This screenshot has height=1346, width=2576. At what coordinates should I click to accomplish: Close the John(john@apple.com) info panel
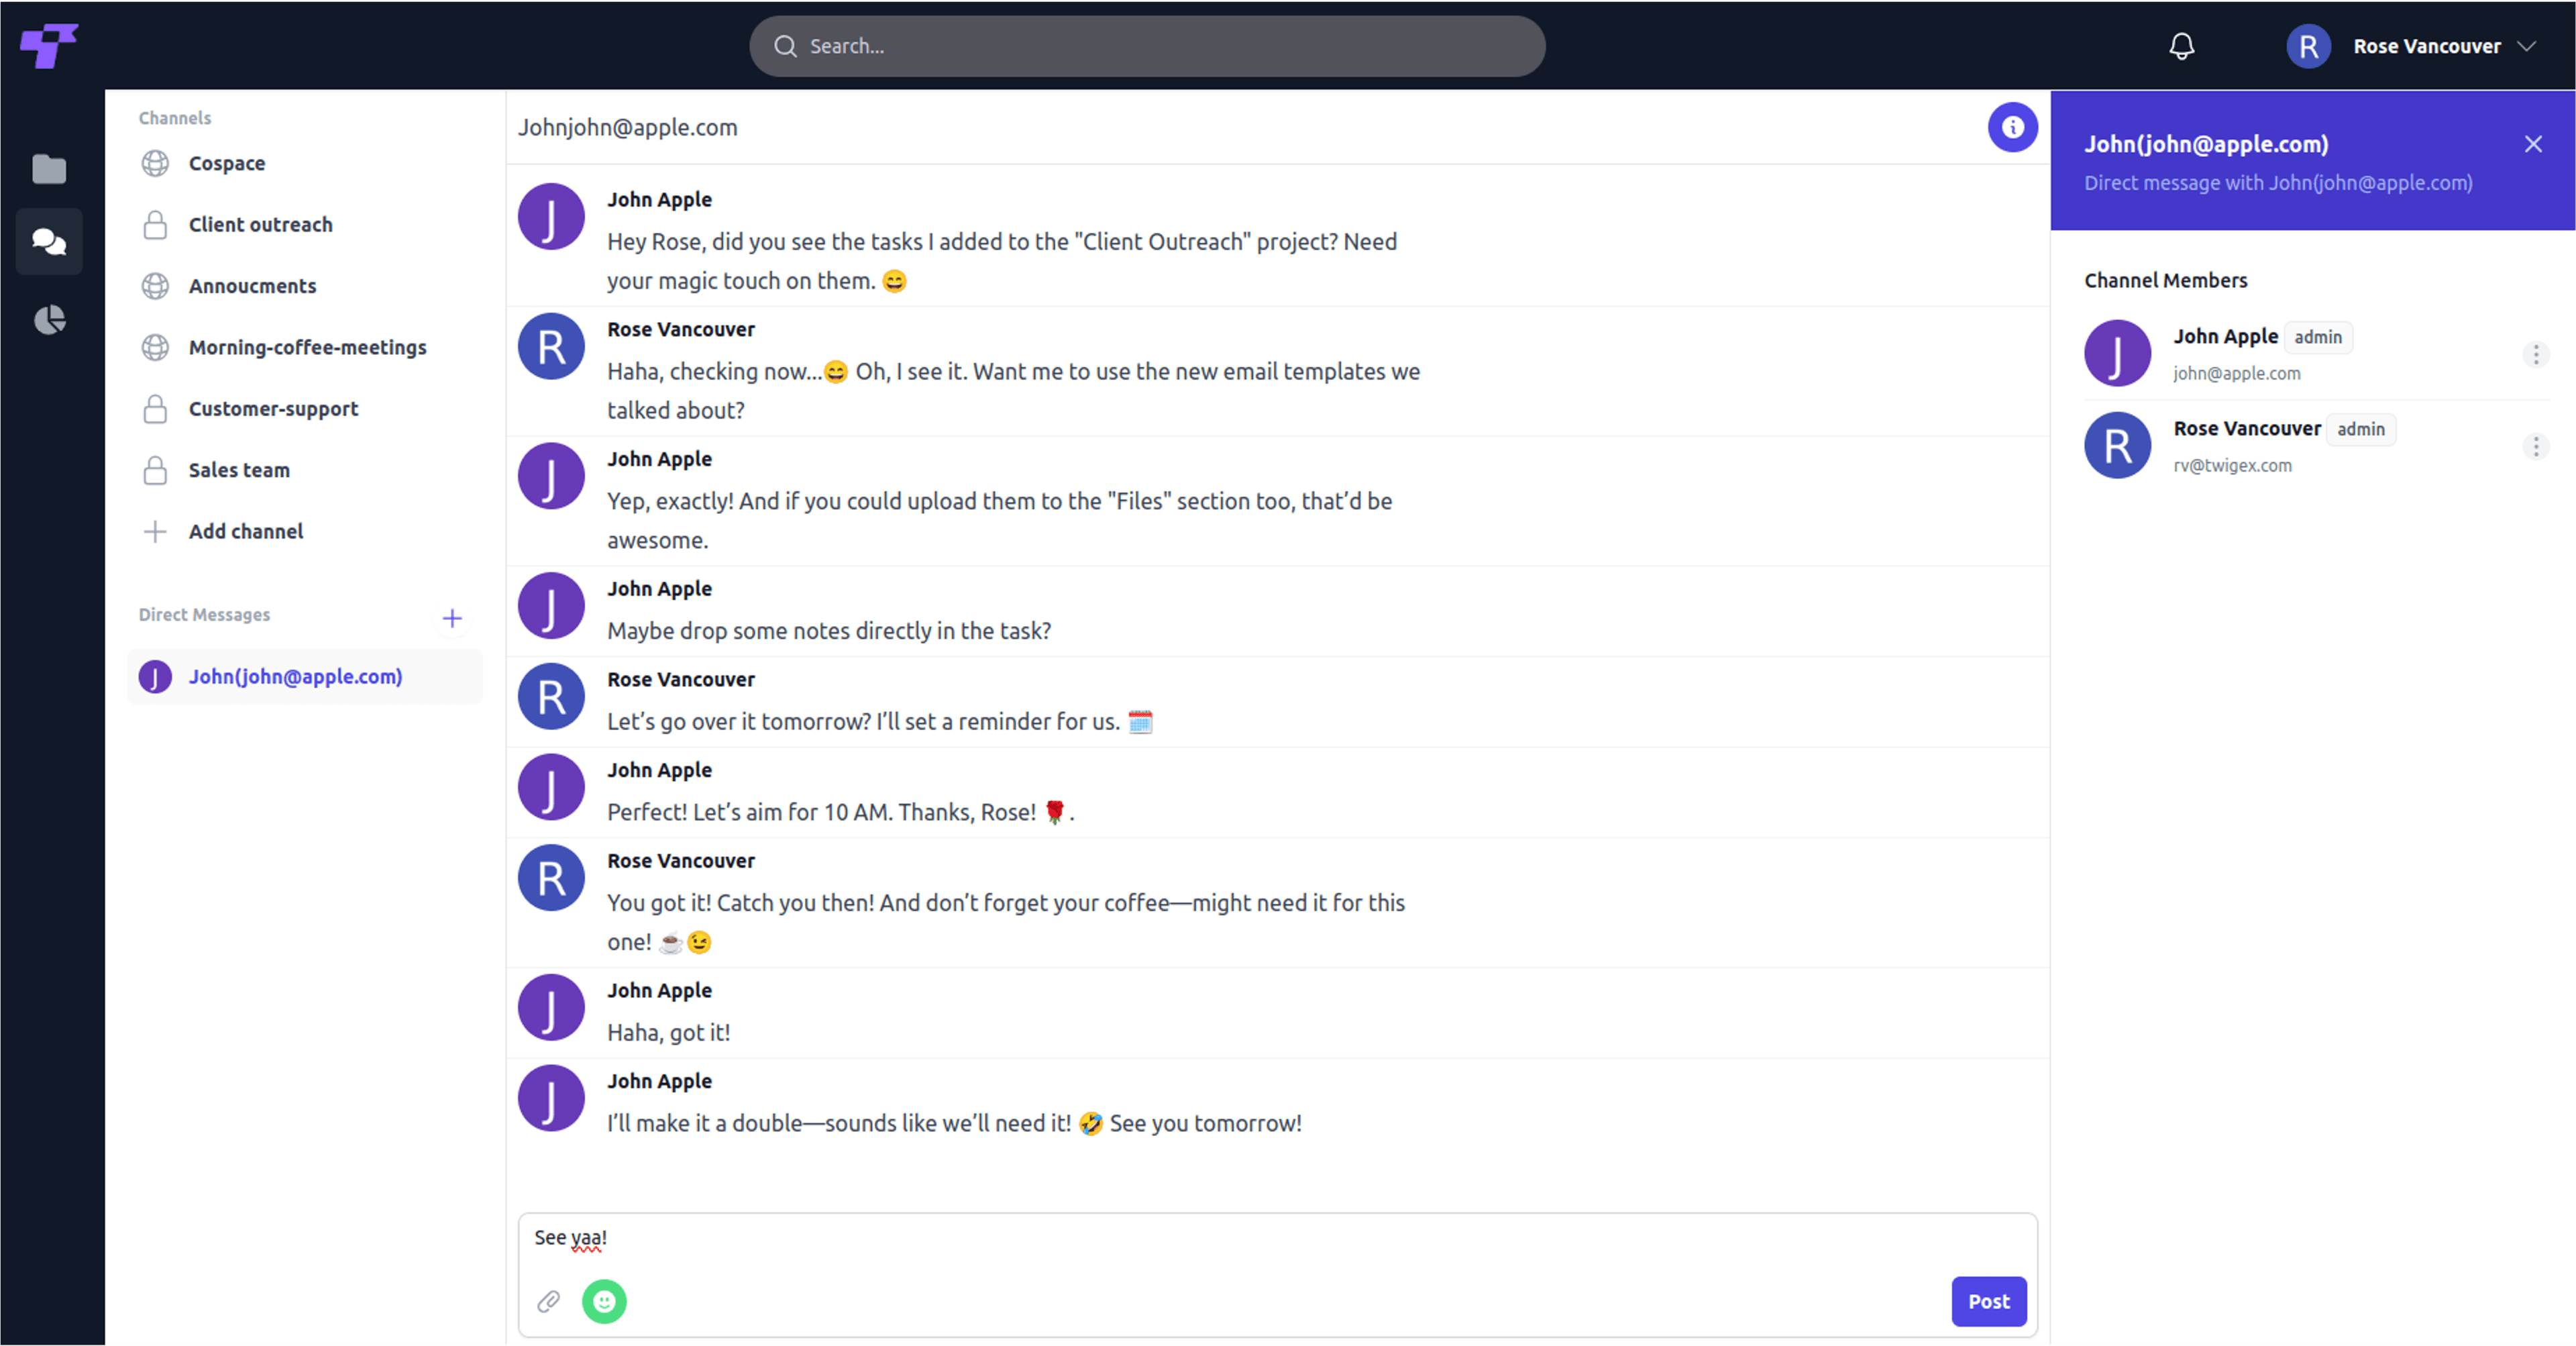click(x=2533, y=144)
